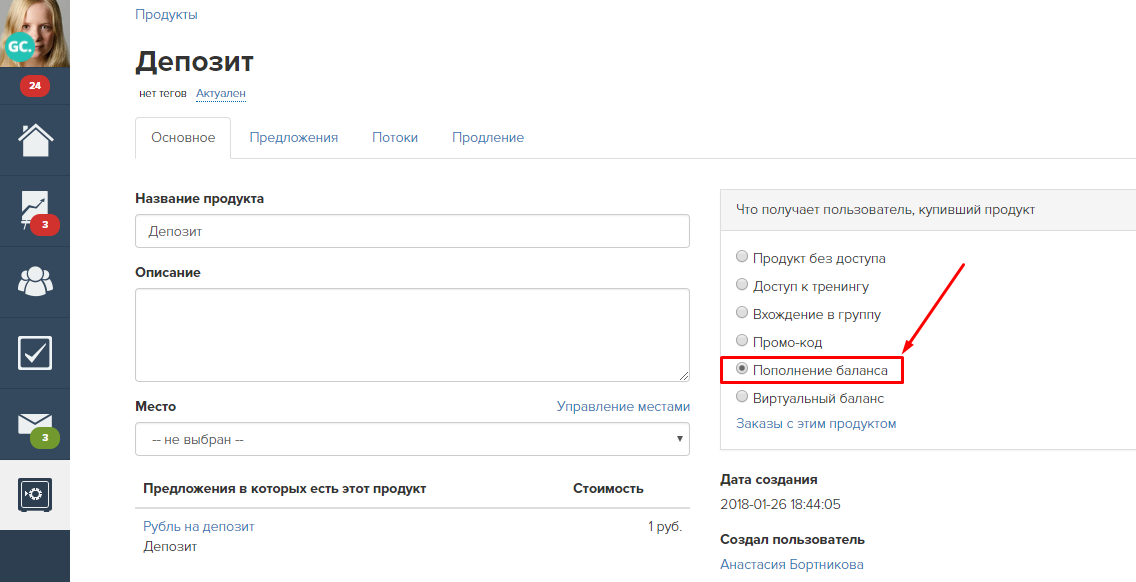Open the users group icon in sidebar
The width and height of the screenshot is (1136, 582).
35,282
